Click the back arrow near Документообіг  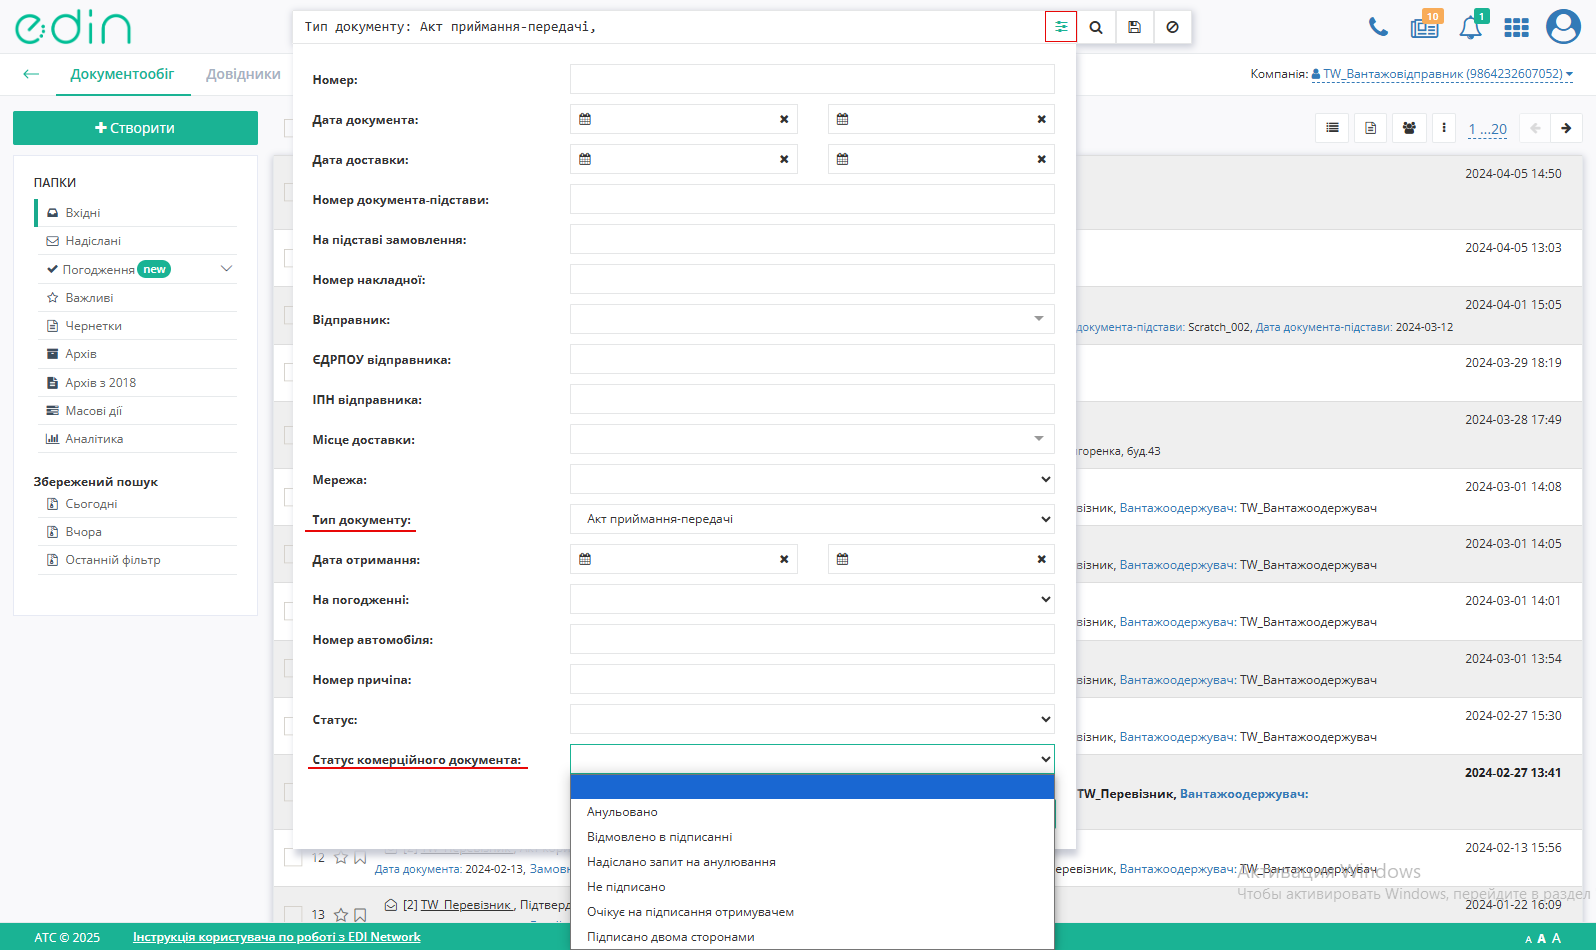(x=31, y=74)
